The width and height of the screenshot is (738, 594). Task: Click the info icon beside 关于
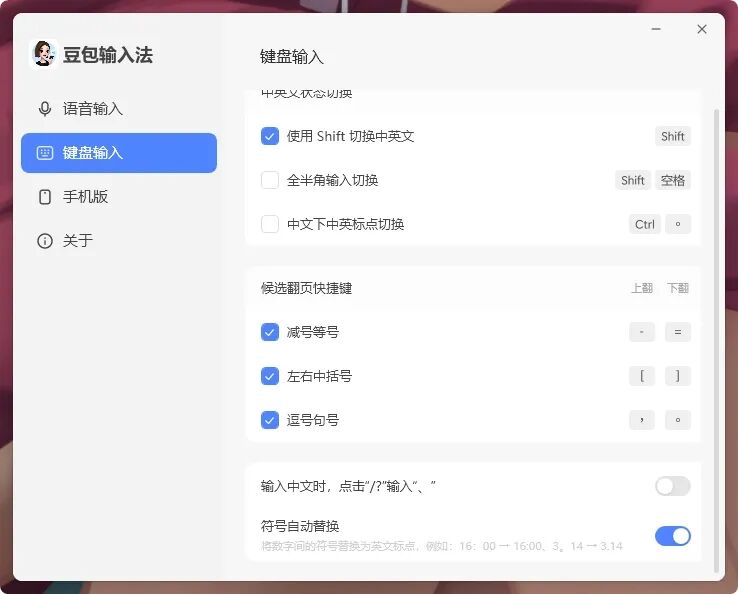pyautogui.click(x=45, y=241)
